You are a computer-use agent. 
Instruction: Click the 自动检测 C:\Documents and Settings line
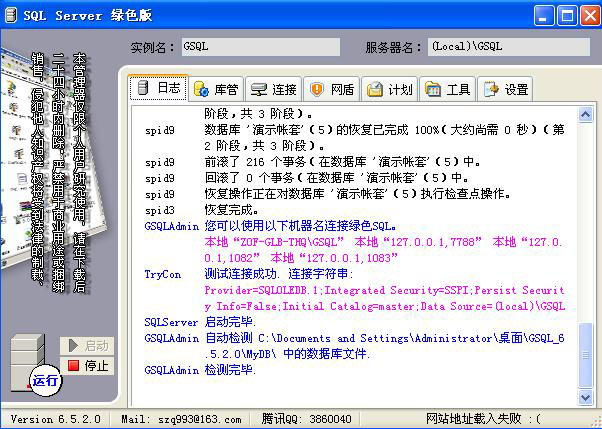(384, 346)
